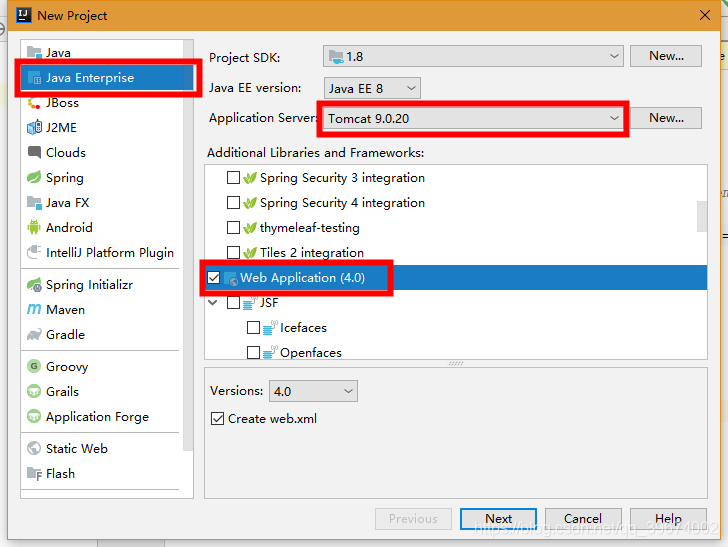Click the Spring Security 4 leaf icon
The height and width of the screenshot is (547, 728).
(x=250, y=203)
